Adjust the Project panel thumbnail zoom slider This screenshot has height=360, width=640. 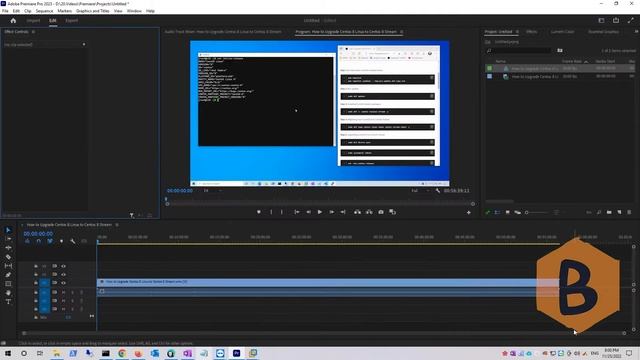[536, 213]
